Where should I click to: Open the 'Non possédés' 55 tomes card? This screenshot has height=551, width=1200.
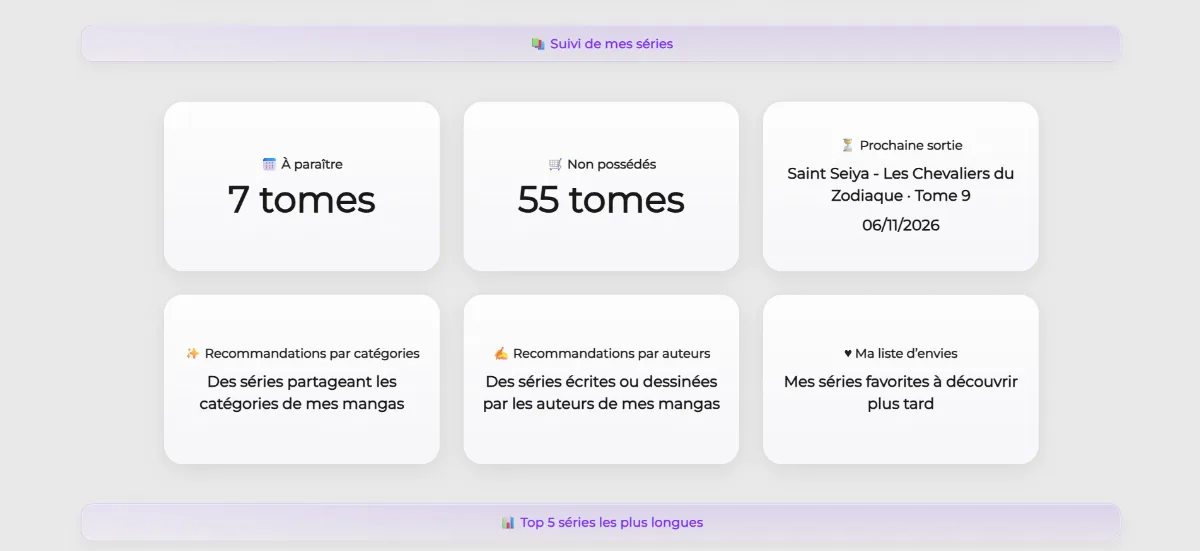601,186
